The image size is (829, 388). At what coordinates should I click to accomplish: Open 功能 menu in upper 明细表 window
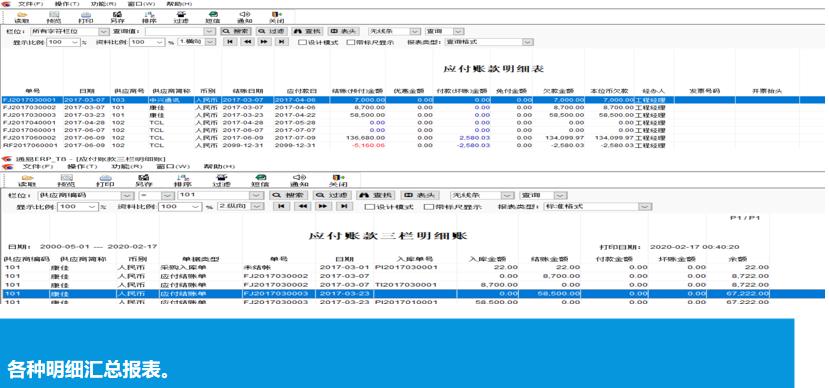(103, 4)
